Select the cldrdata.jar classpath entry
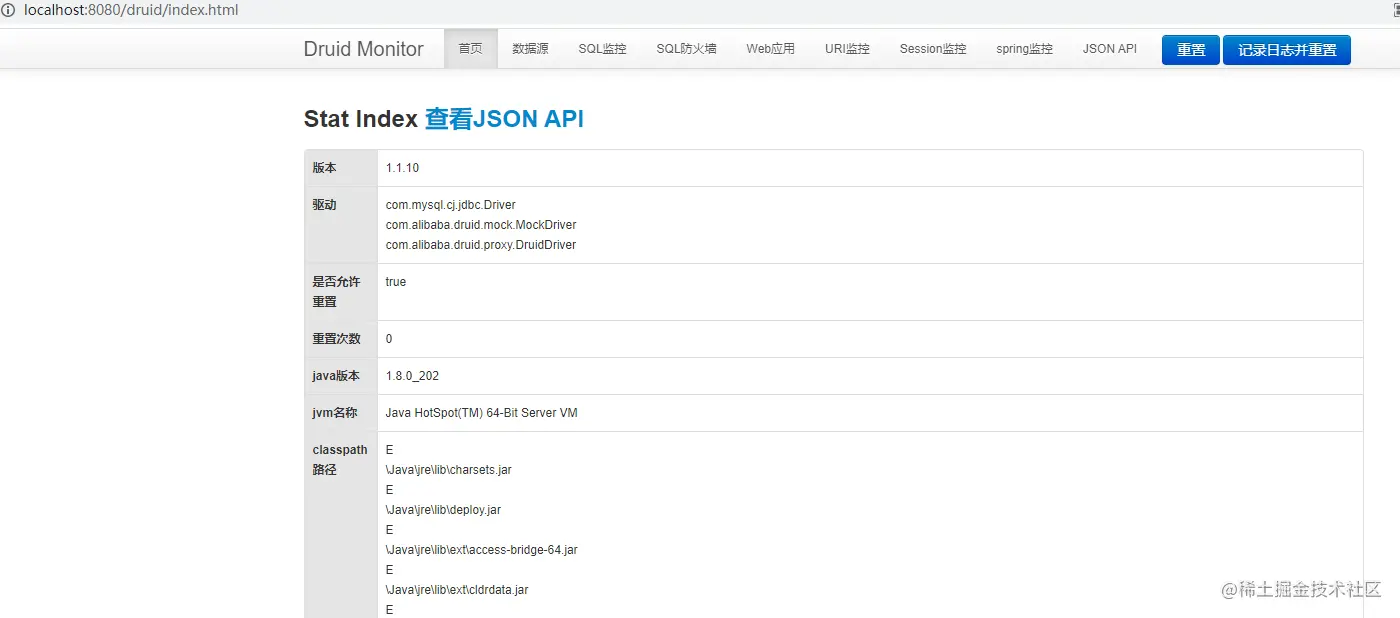Image resolution: width=1400 pixels, height=618 pixels. click(457, 590)
